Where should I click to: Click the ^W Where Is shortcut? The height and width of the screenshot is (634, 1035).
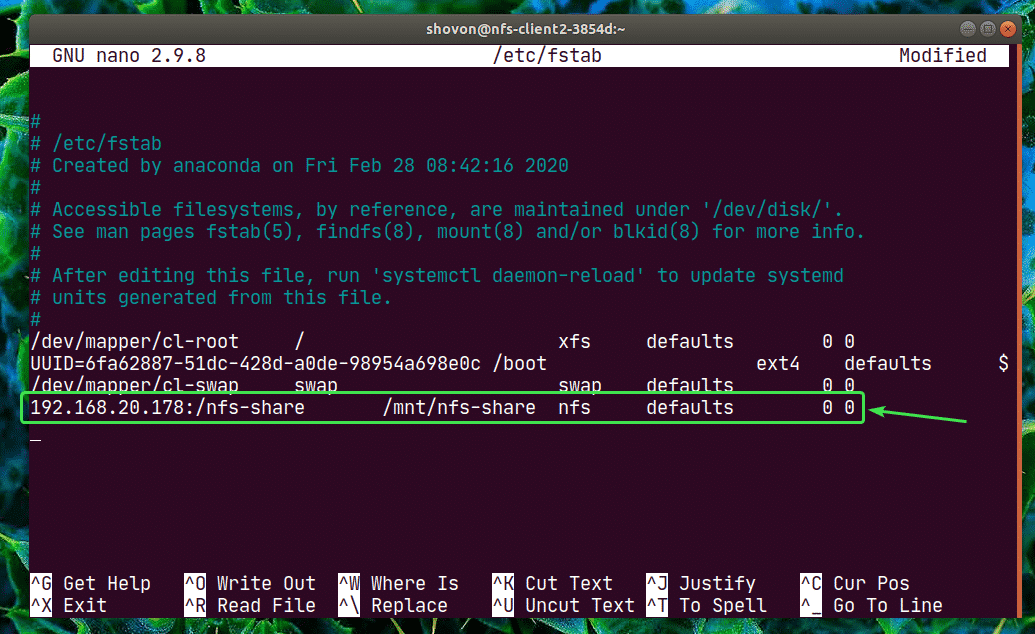(399, 583)
